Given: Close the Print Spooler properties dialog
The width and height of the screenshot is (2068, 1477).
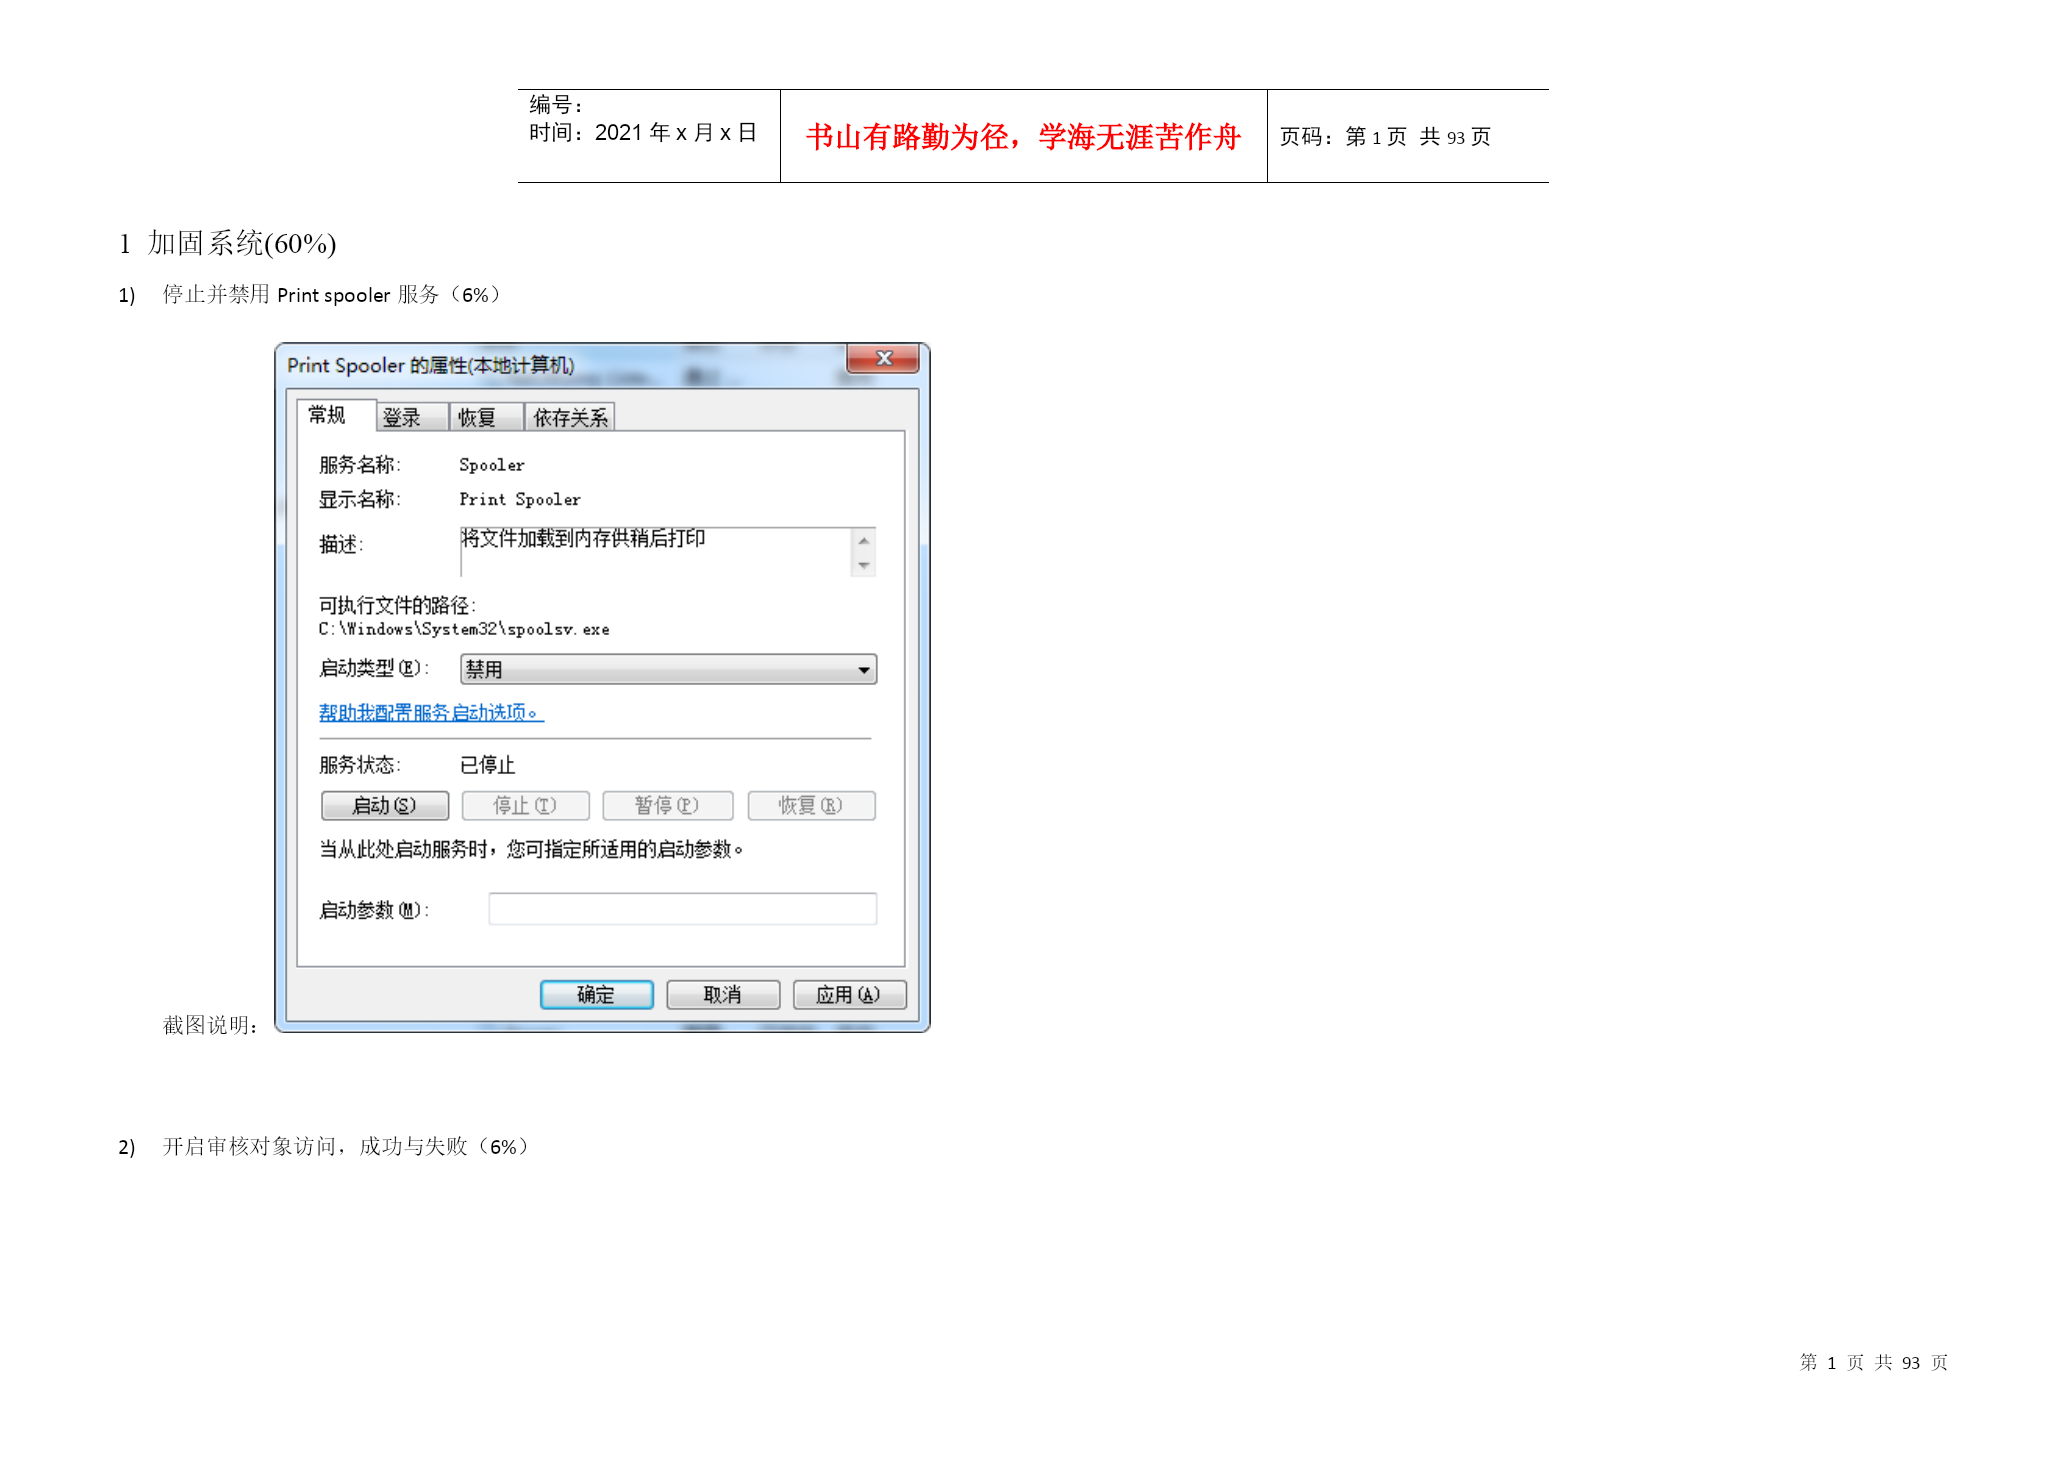Looking at the screenshot, I should 883,358.
